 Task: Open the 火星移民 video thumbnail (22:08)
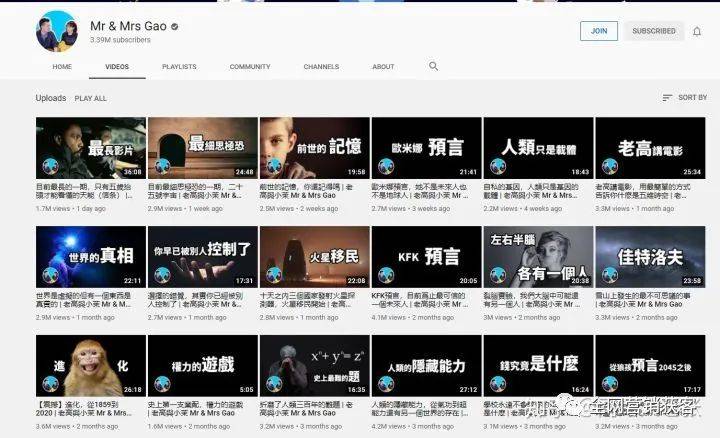click(x=315, y=257)
